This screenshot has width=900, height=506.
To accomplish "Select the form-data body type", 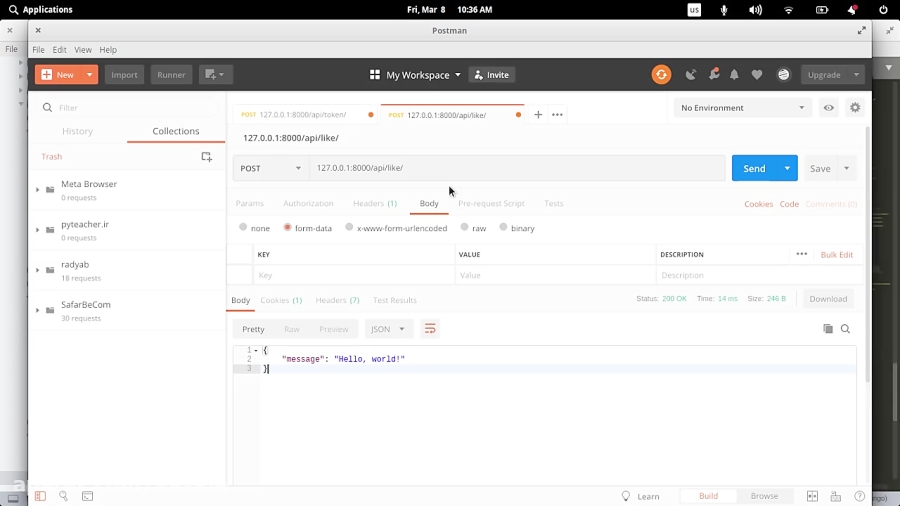I will (x=288, y=227).
